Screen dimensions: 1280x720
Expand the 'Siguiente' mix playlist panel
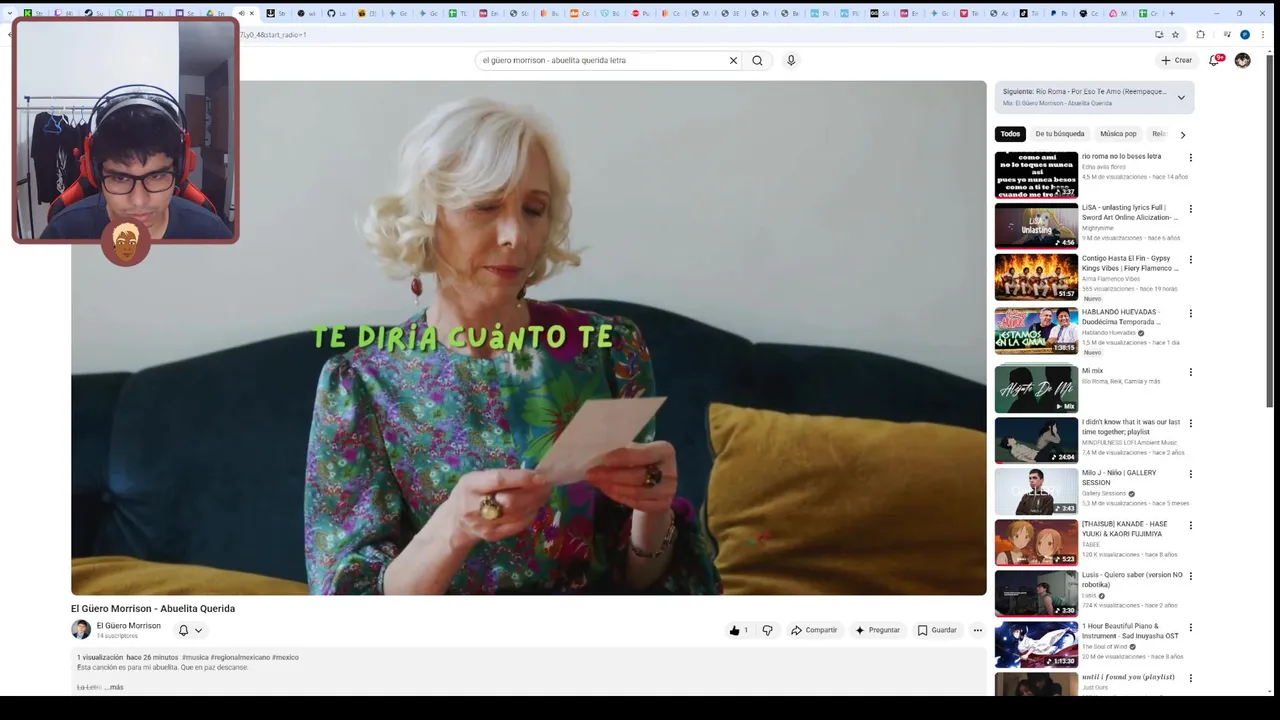click(1181, 97)
